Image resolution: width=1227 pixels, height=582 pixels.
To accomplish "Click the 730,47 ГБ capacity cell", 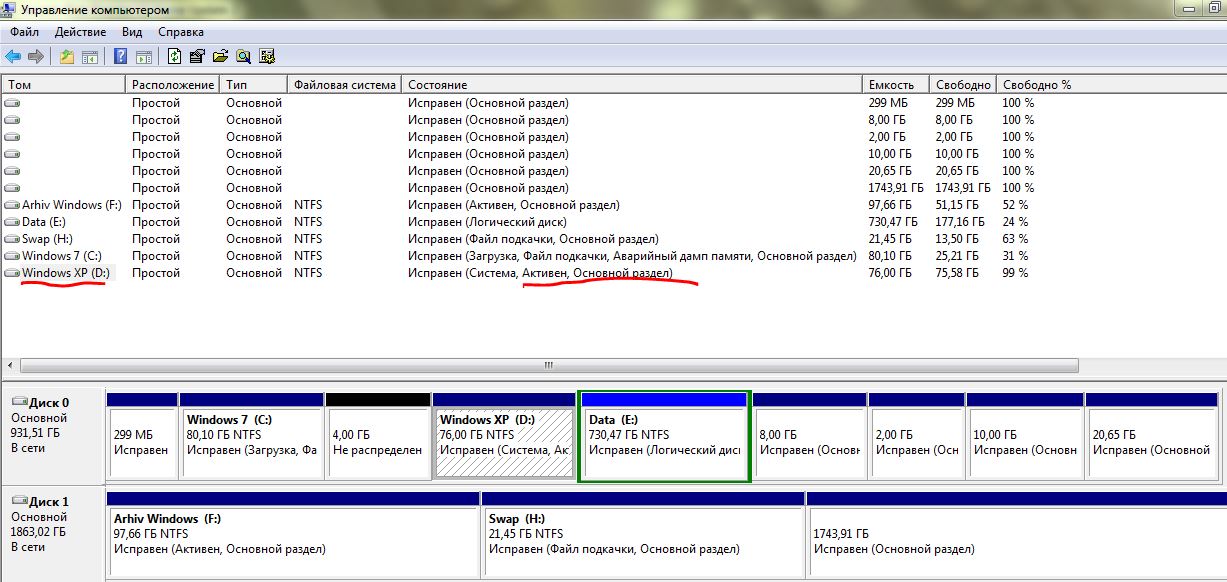I will point(893,222).
